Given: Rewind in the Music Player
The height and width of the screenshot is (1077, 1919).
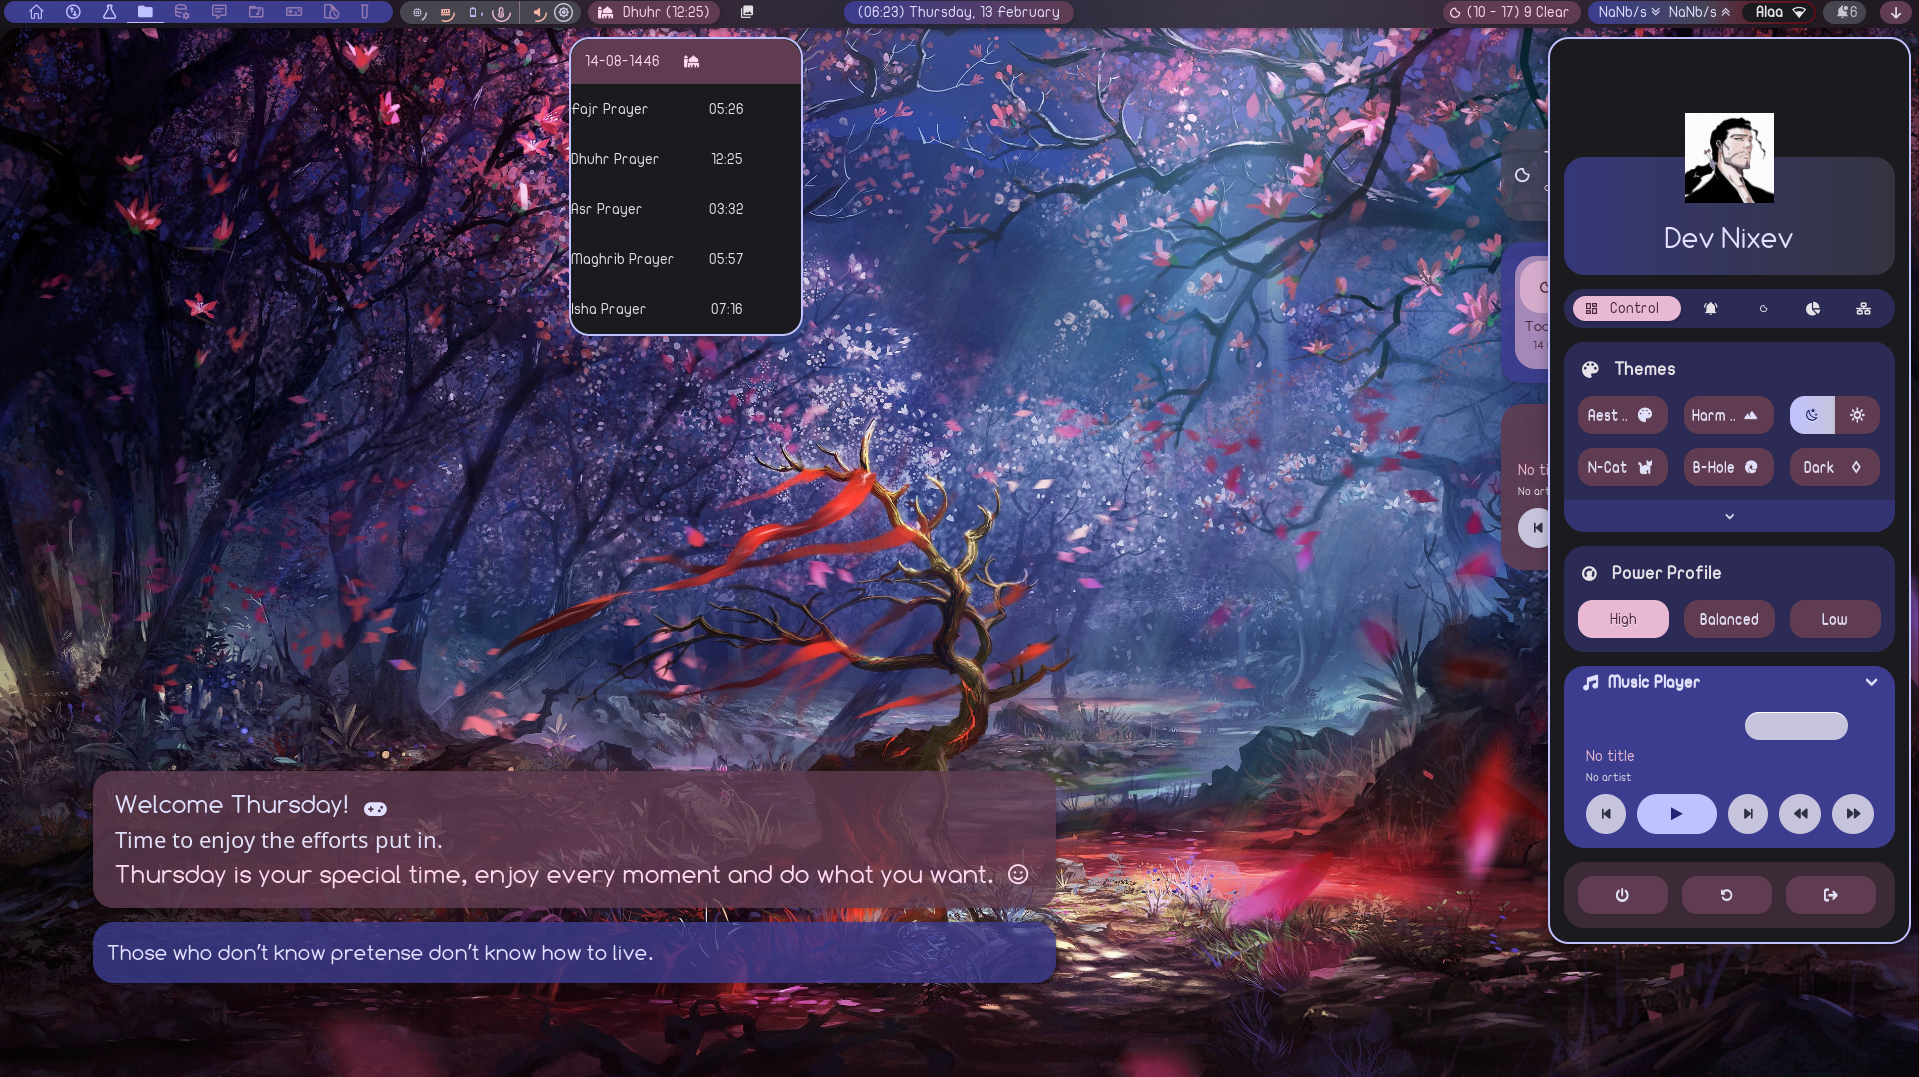Looking at the screenshot, I should [x=1800, y=814].
